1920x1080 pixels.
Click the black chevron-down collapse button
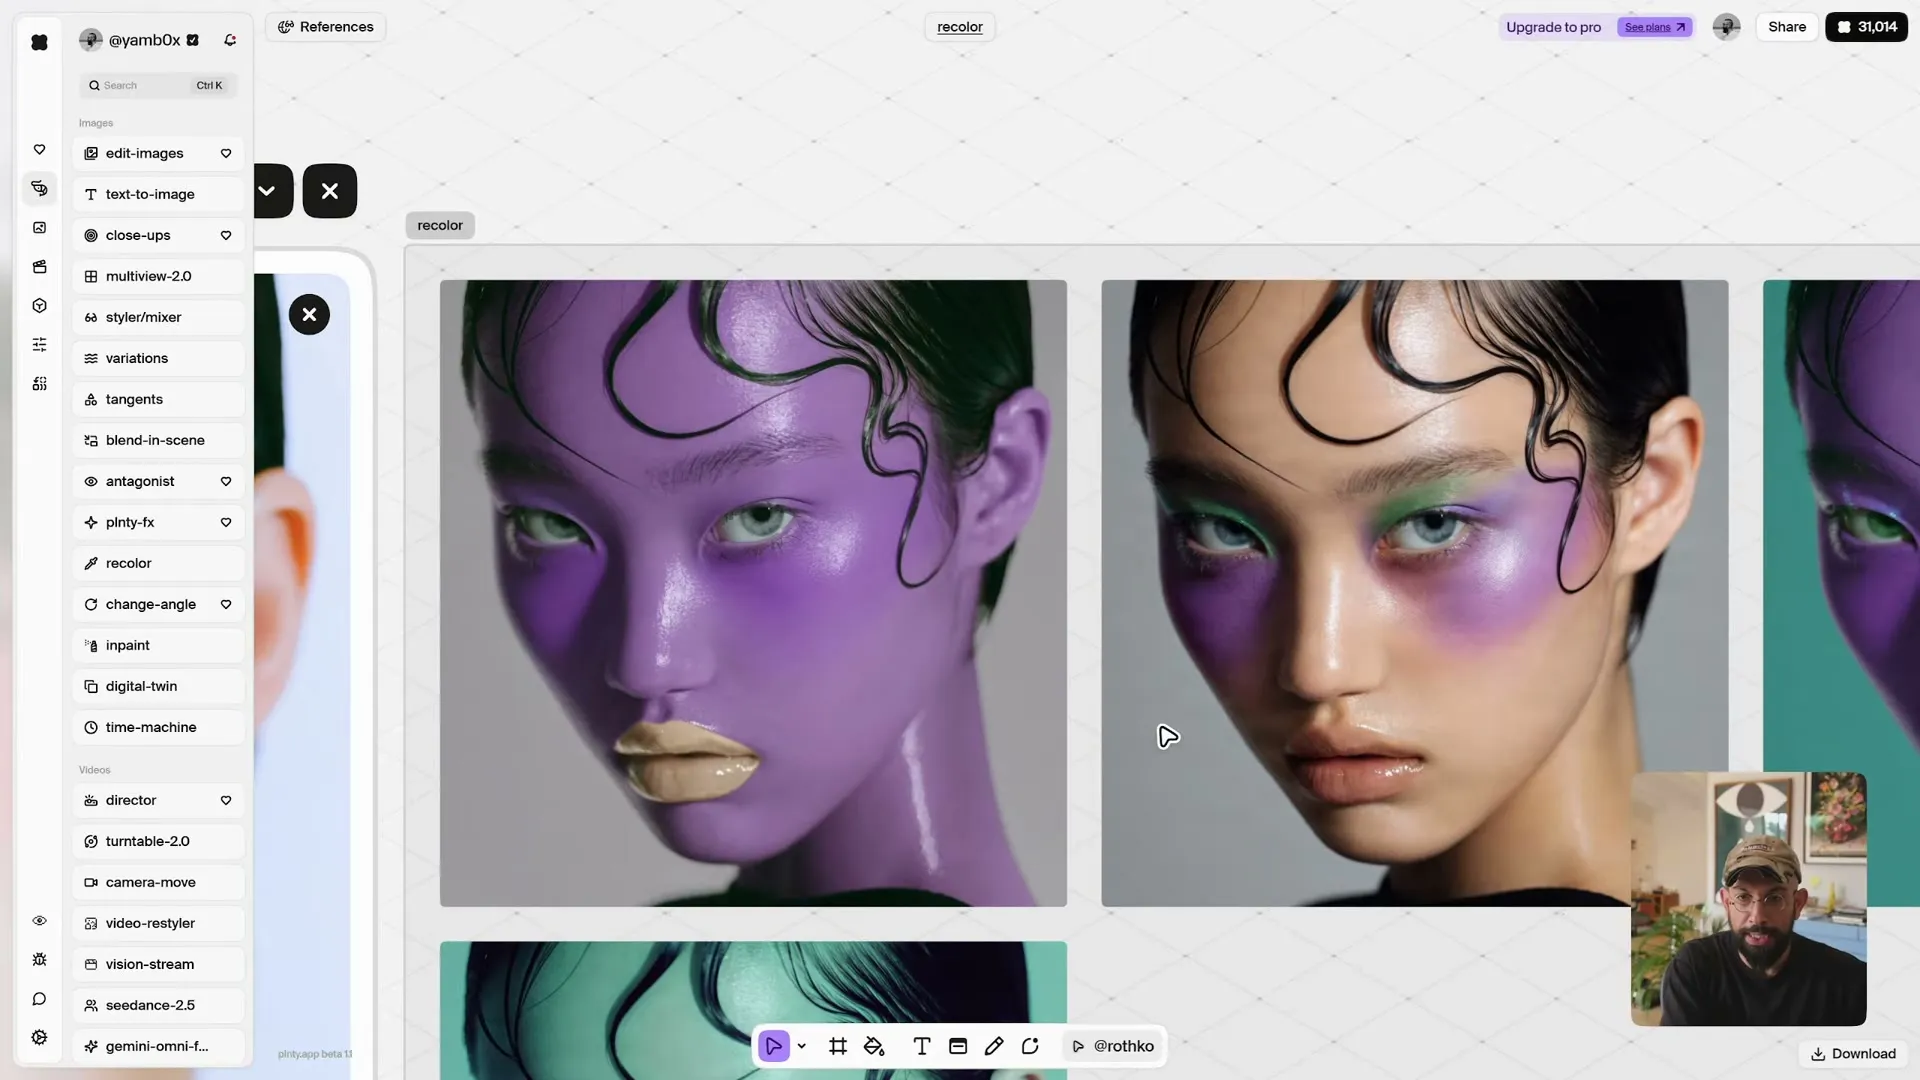pos(268,191)
